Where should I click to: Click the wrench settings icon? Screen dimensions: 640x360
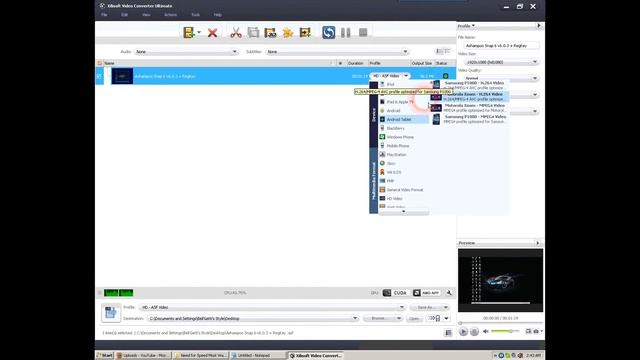pos(449,293)
